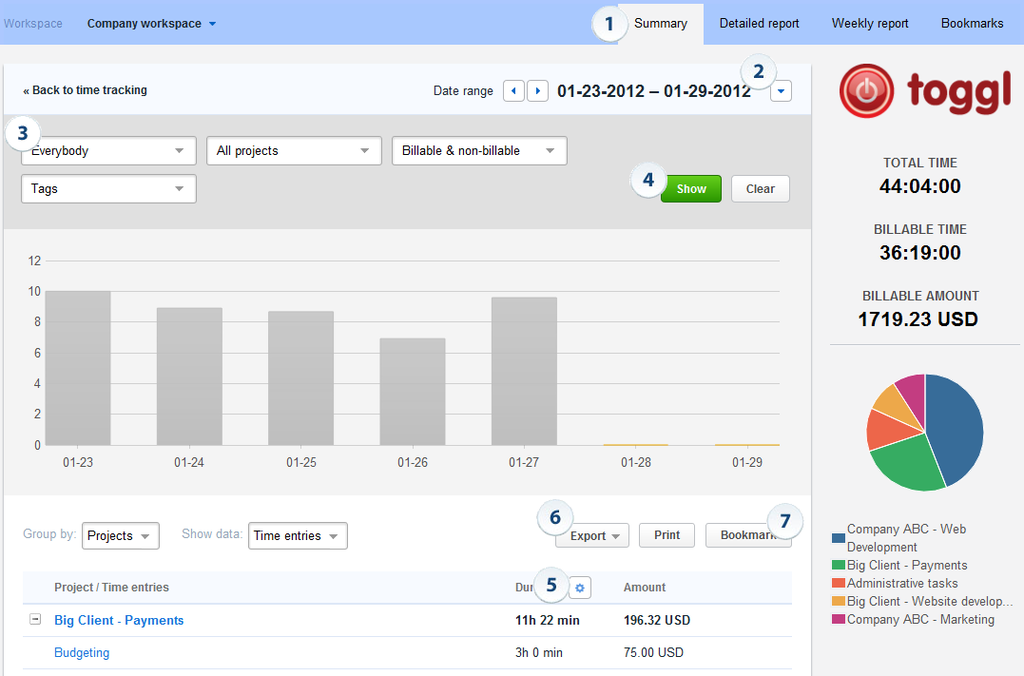Screen dimensions: 1024x676
Task: Click the gear icon in the Duration column
Action: pos(580,588)
